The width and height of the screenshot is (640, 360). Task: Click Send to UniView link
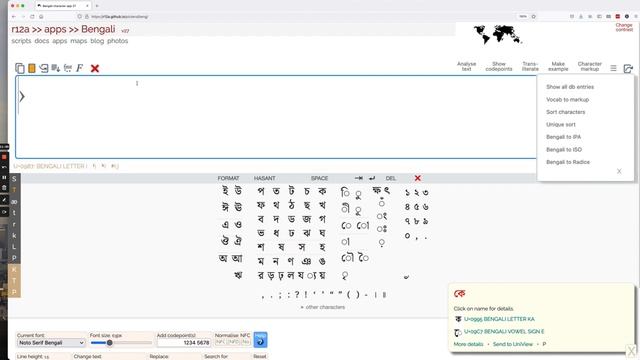coord(513,344)
